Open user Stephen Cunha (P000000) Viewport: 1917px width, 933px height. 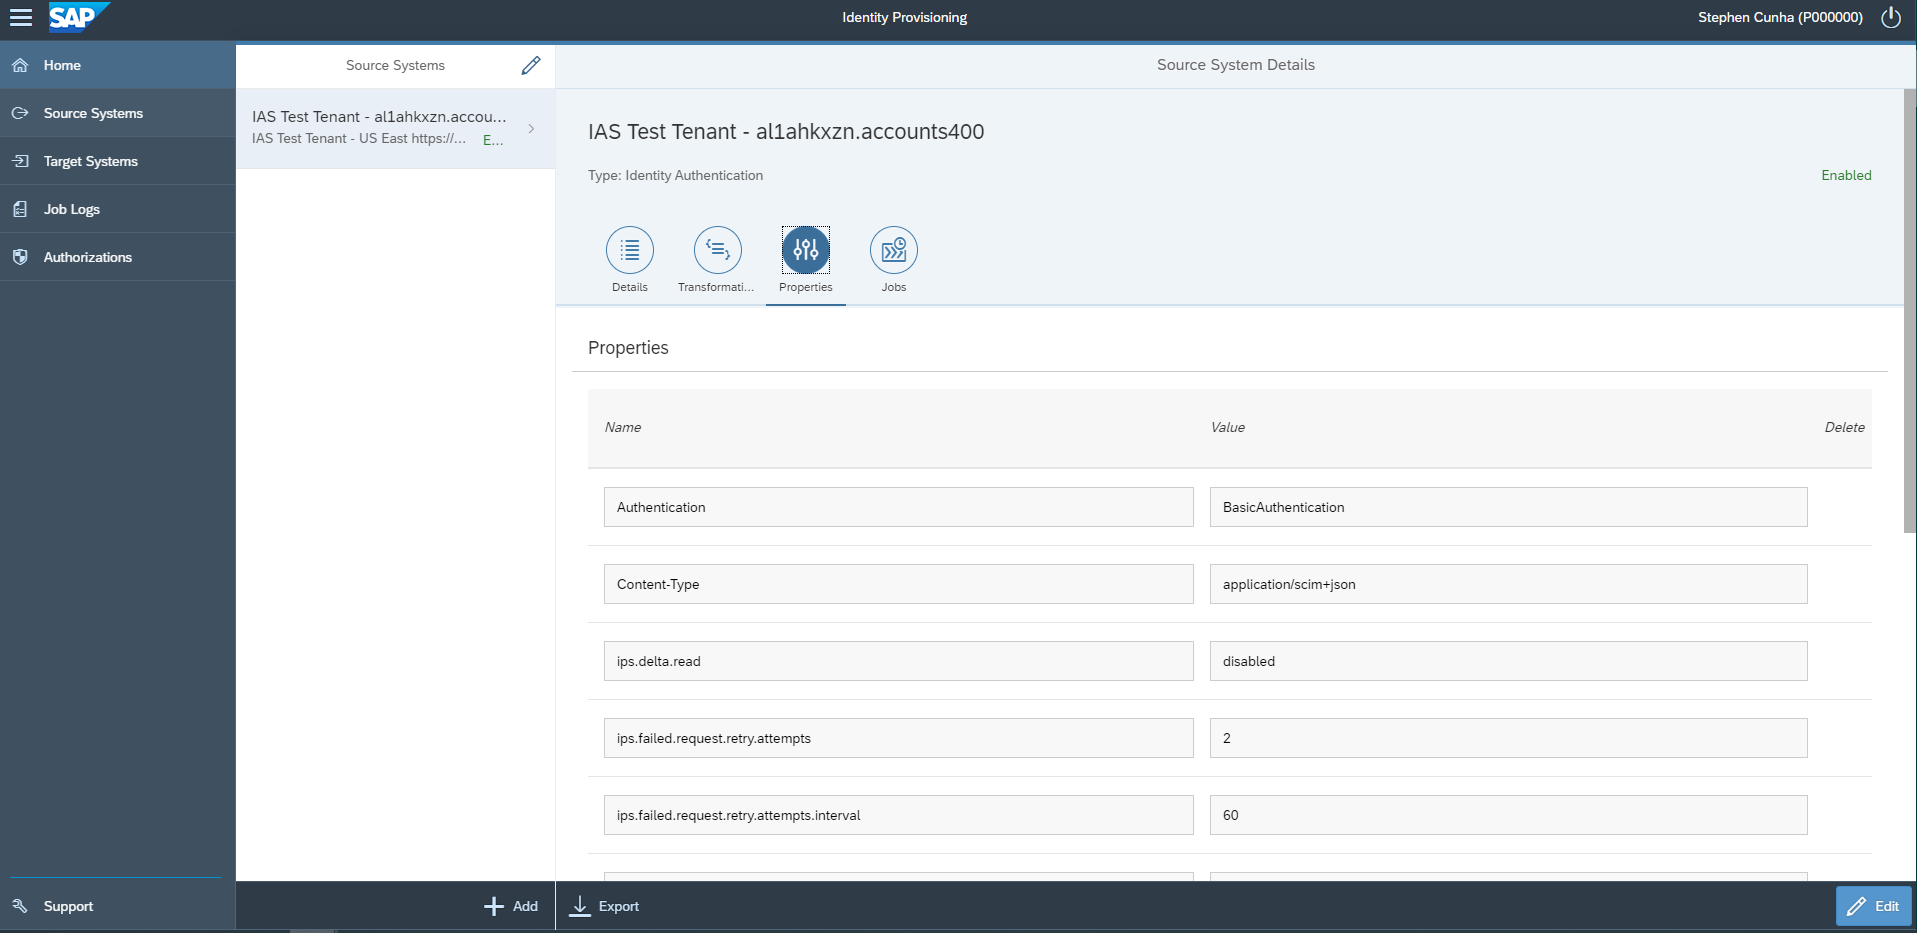[1780, 17]
